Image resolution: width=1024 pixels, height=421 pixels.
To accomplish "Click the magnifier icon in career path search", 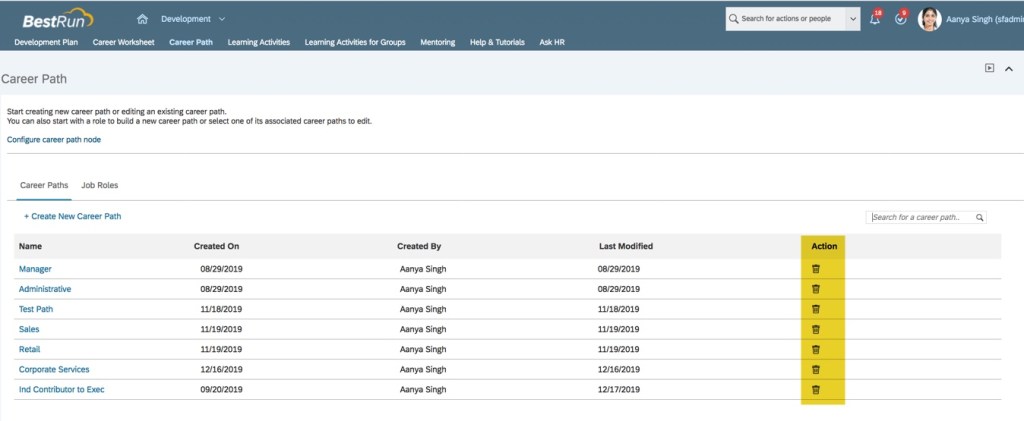I will (979, 217).
